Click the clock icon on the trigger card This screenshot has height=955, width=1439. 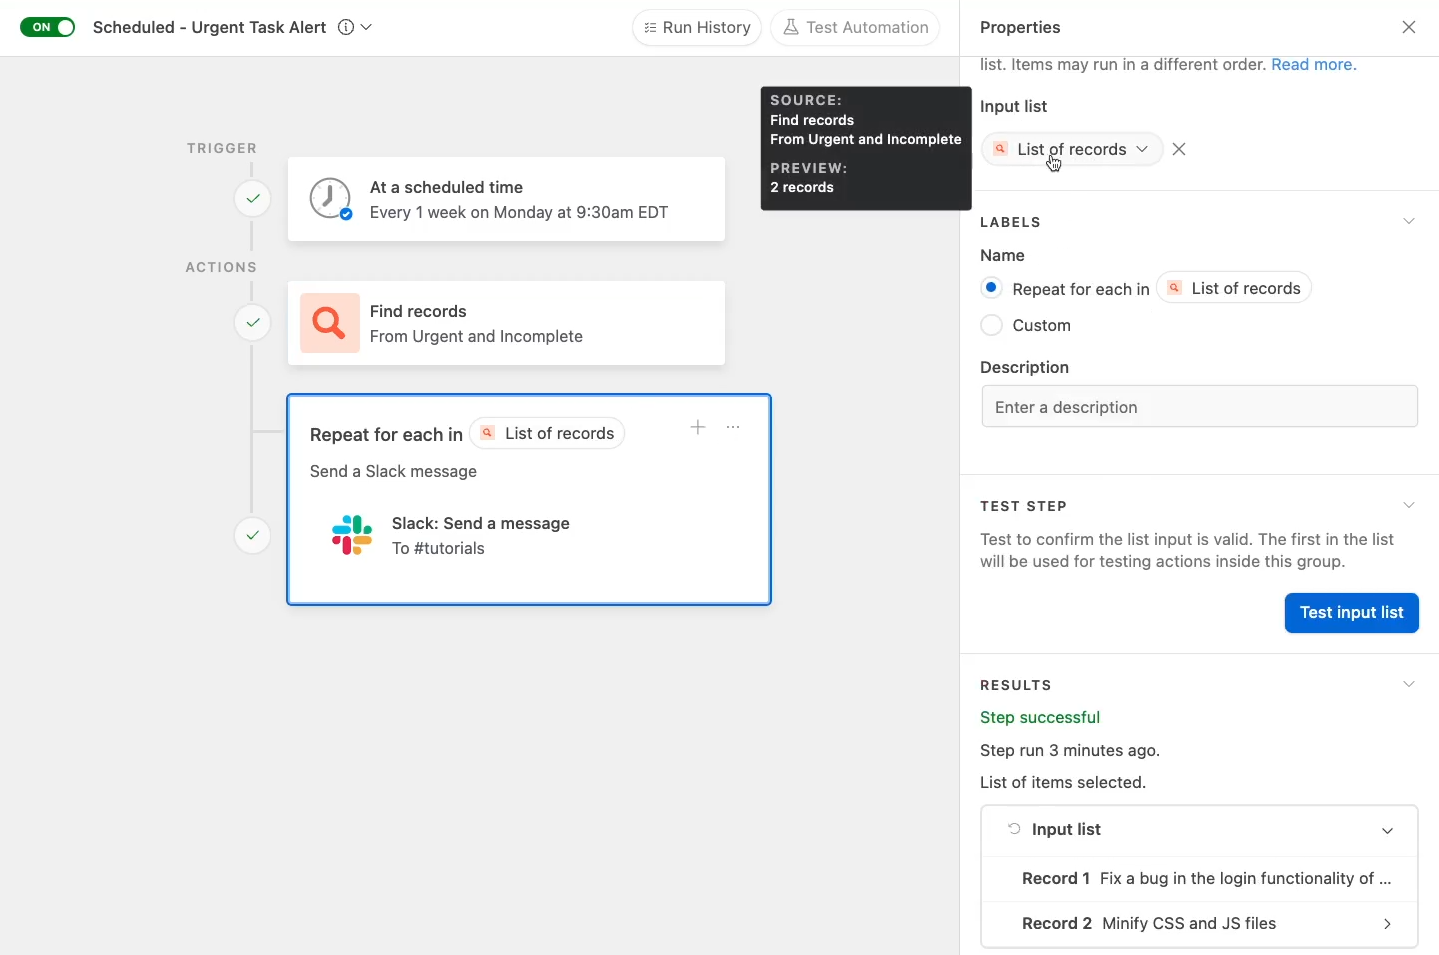click(330, 198)
